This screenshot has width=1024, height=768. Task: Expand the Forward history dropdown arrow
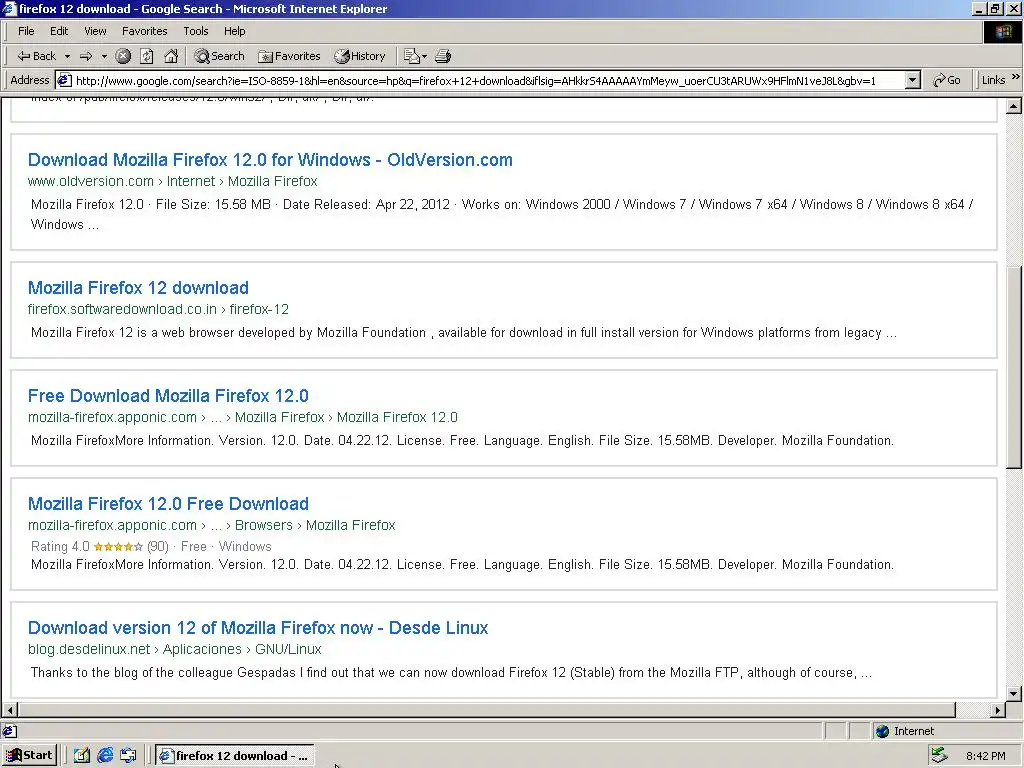click(104, 56)
